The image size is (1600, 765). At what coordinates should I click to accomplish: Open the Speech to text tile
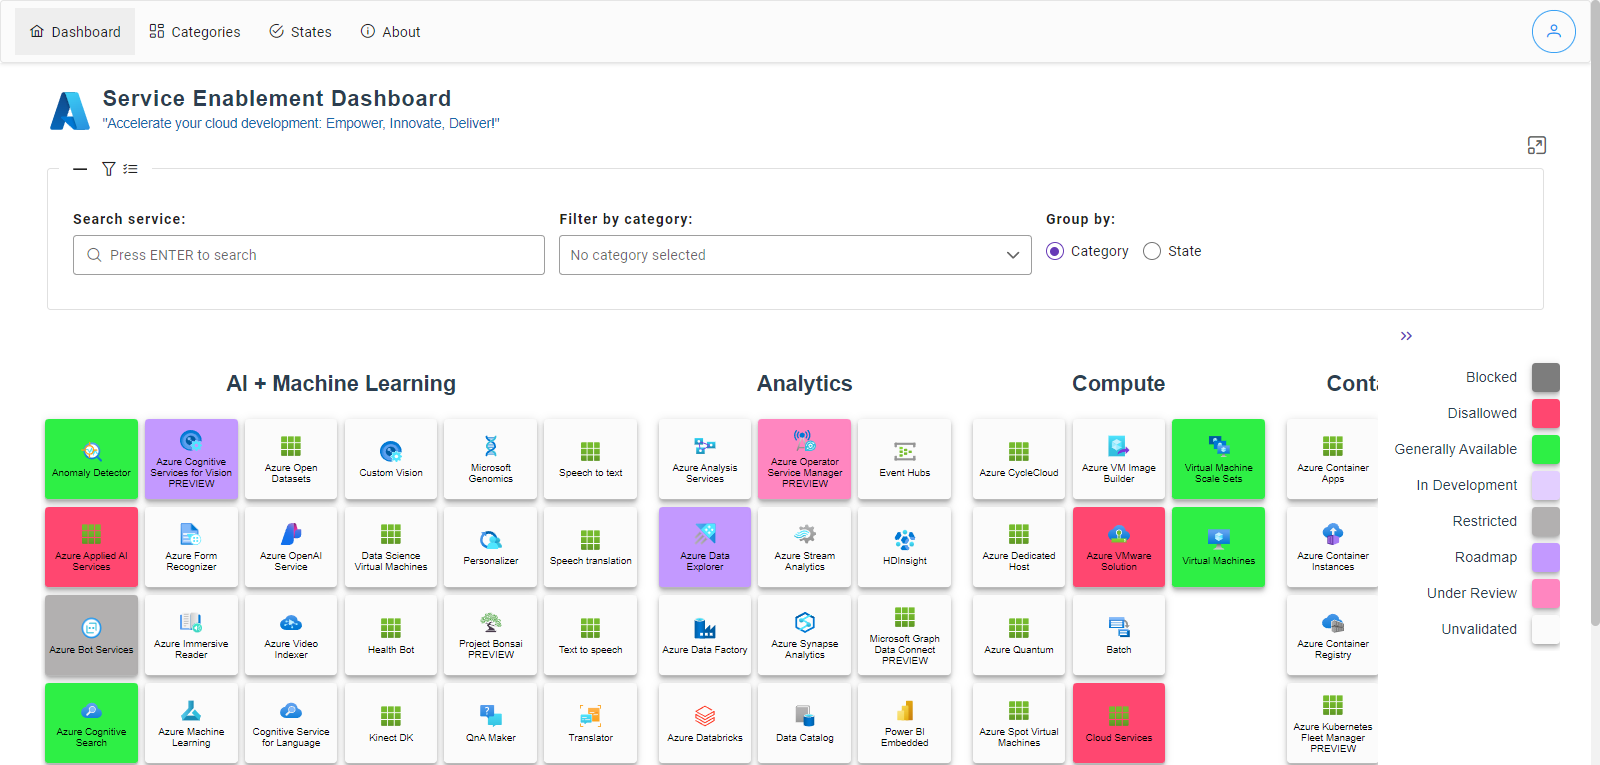591,459
